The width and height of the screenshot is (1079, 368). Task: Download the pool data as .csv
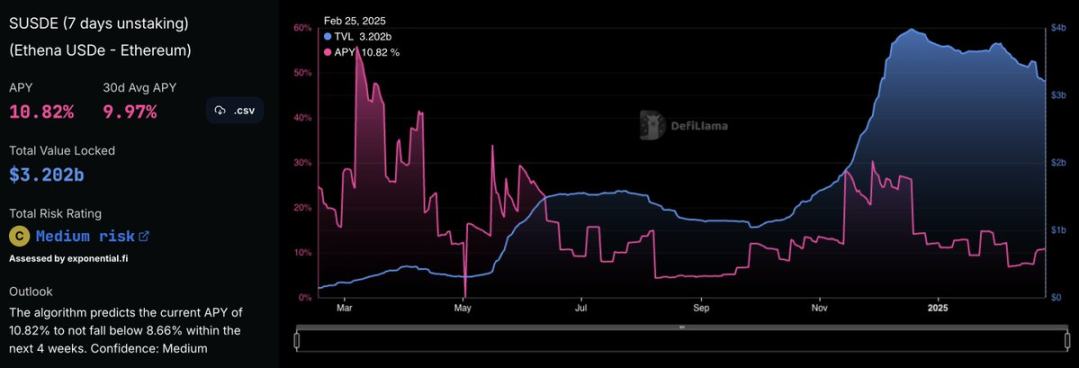[x=235, y=110]
